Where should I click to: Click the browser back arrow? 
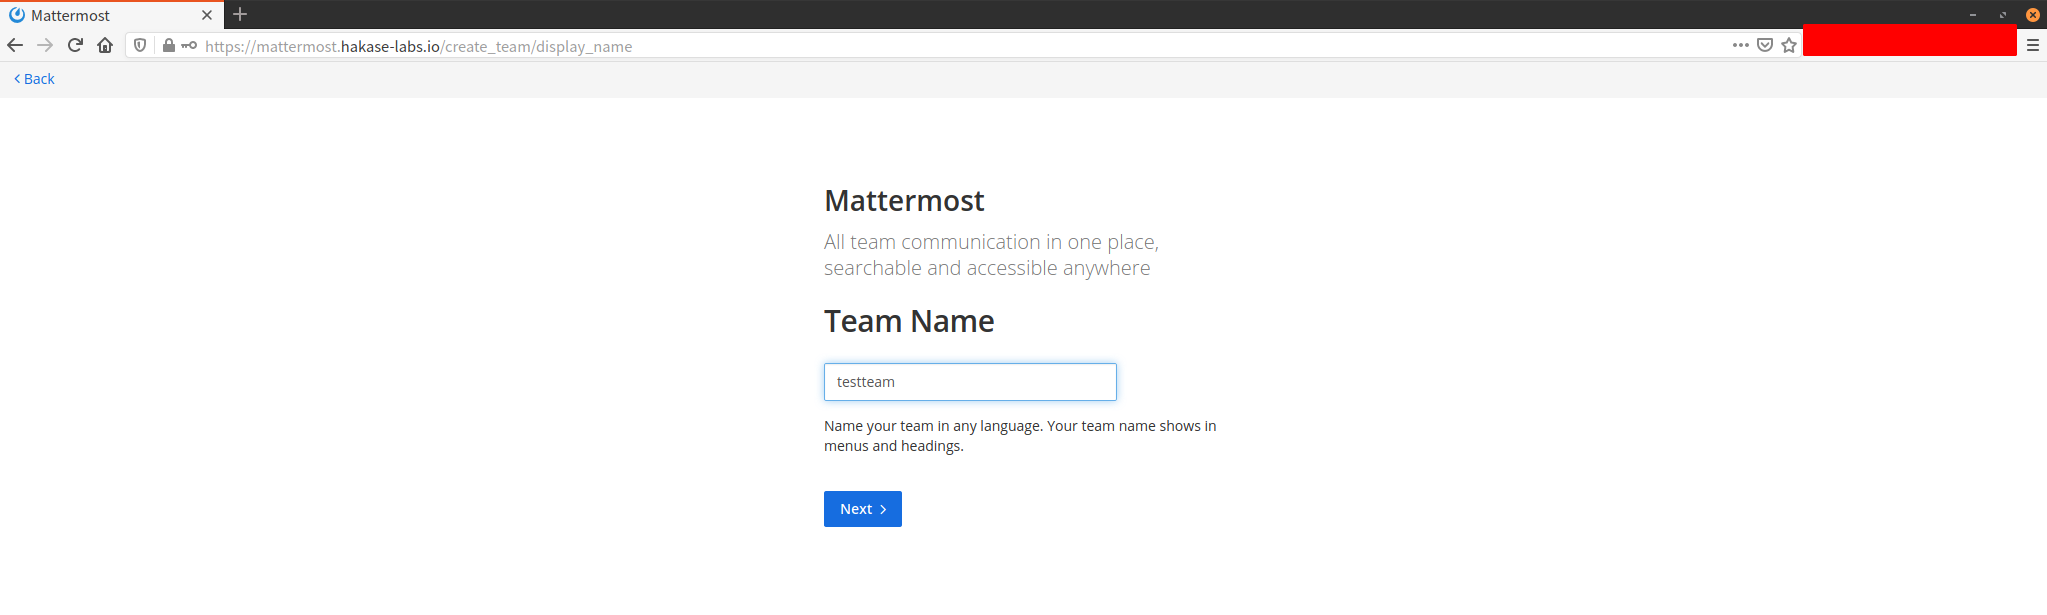(x=15, y=45)
